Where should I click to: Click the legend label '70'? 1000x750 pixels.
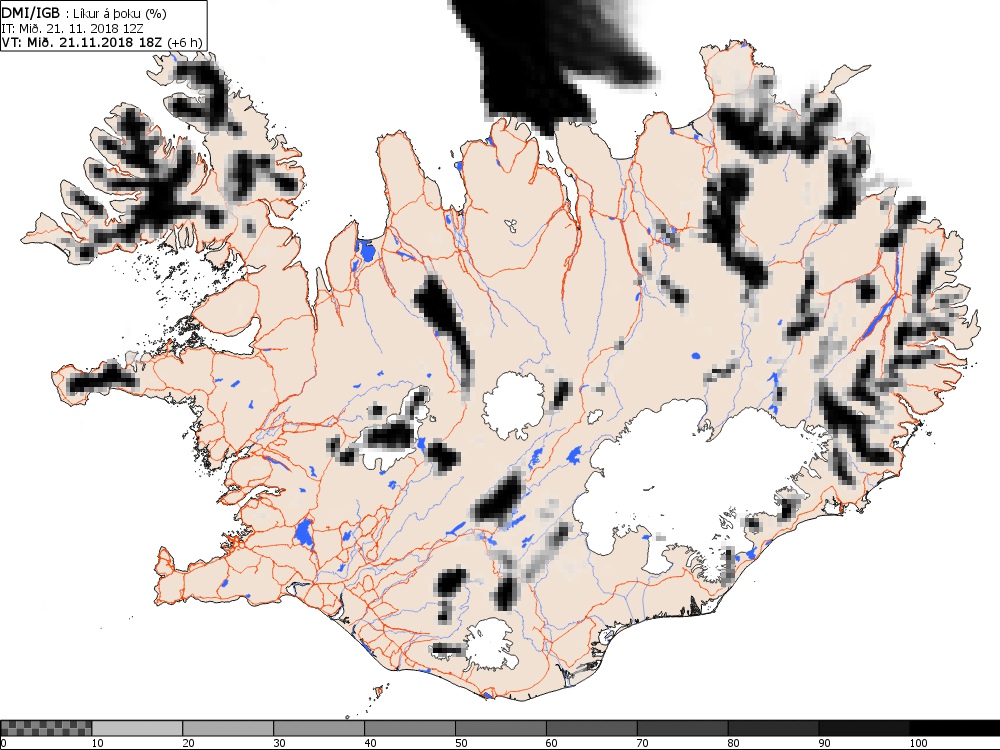coord(643,743)
